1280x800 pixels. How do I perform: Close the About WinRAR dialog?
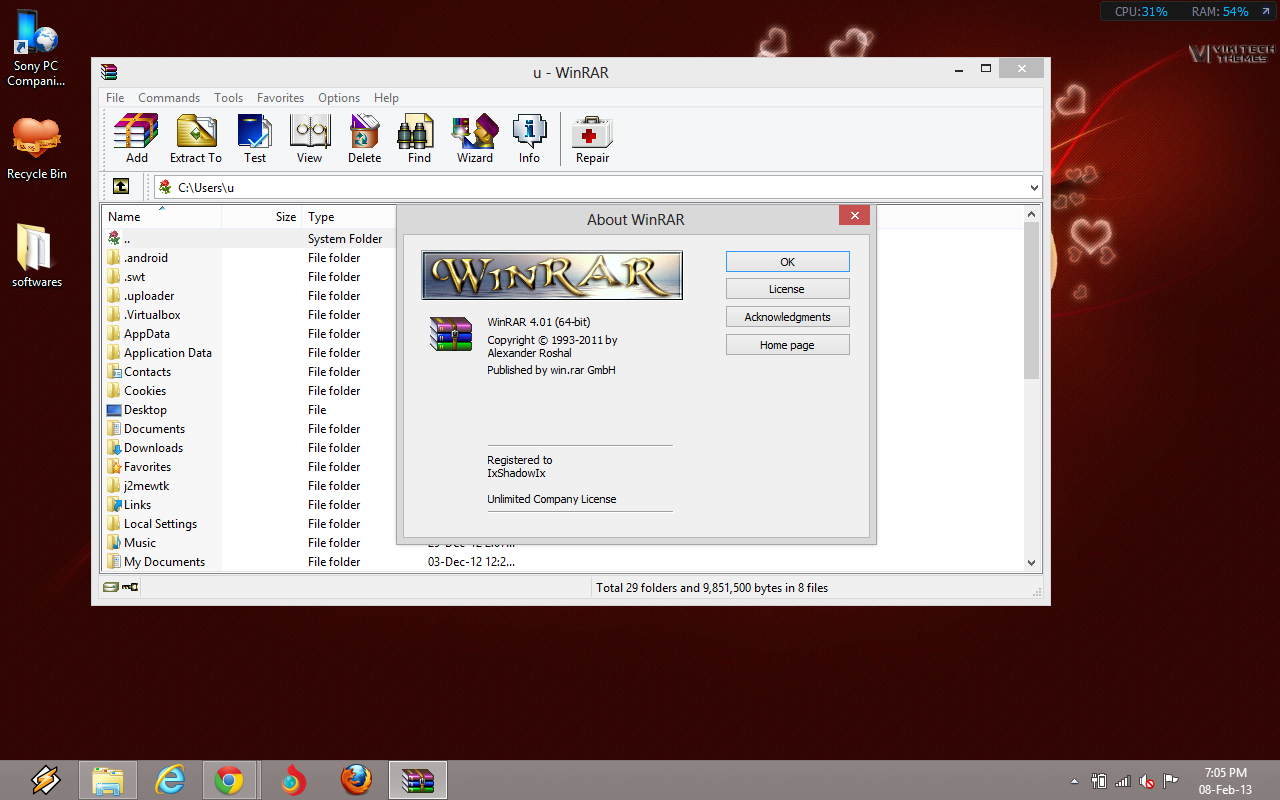point(853,215)
